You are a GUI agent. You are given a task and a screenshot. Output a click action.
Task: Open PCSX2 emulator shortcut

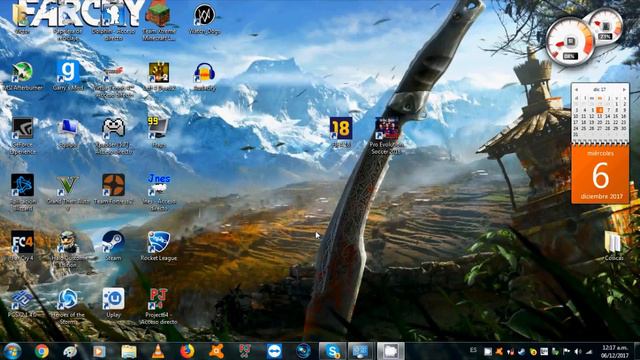point(22,299)
